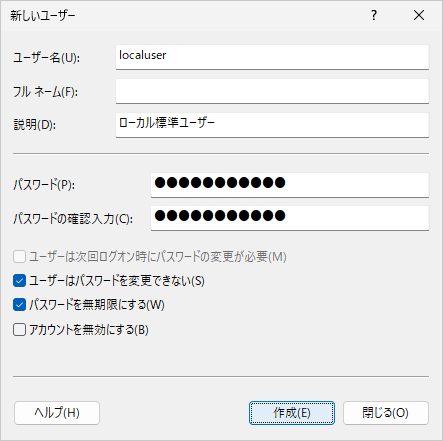The image size is (443, 441).
Task: Close the 新しいユーザー dialog with X
Action: point(419,15)
